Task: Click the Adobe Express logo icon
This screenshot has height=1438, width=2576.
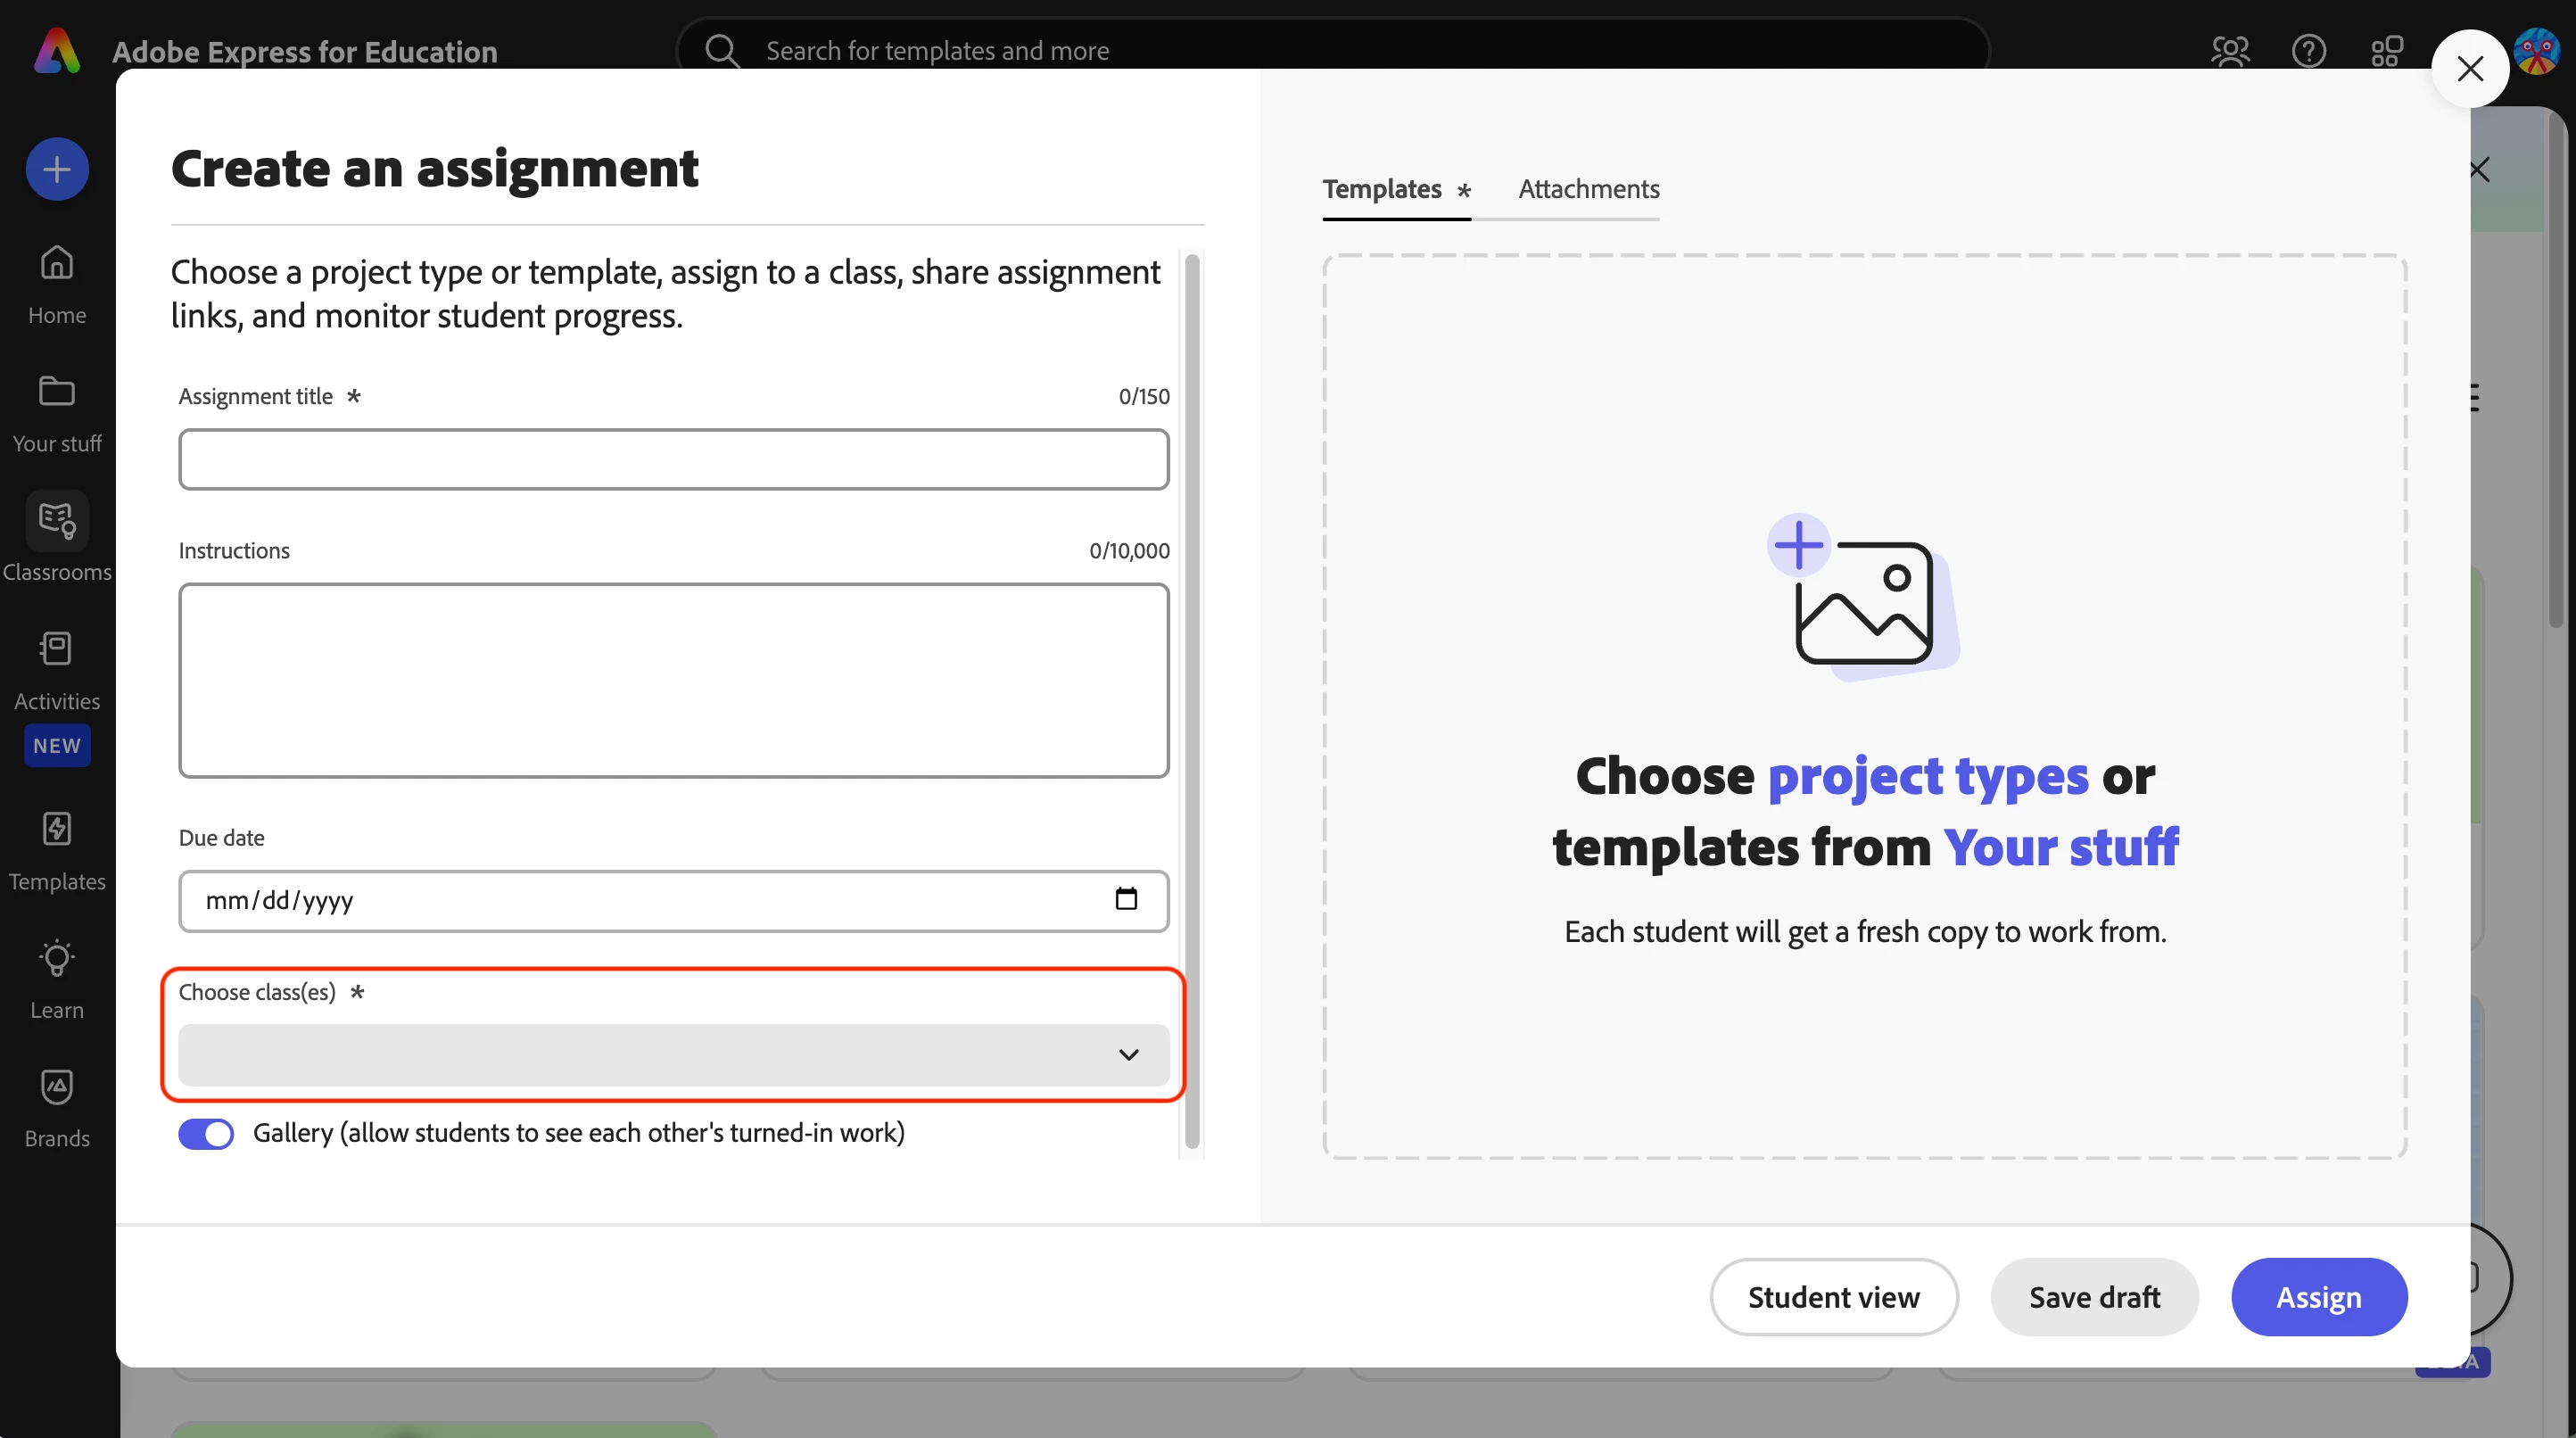Action: 57,50
